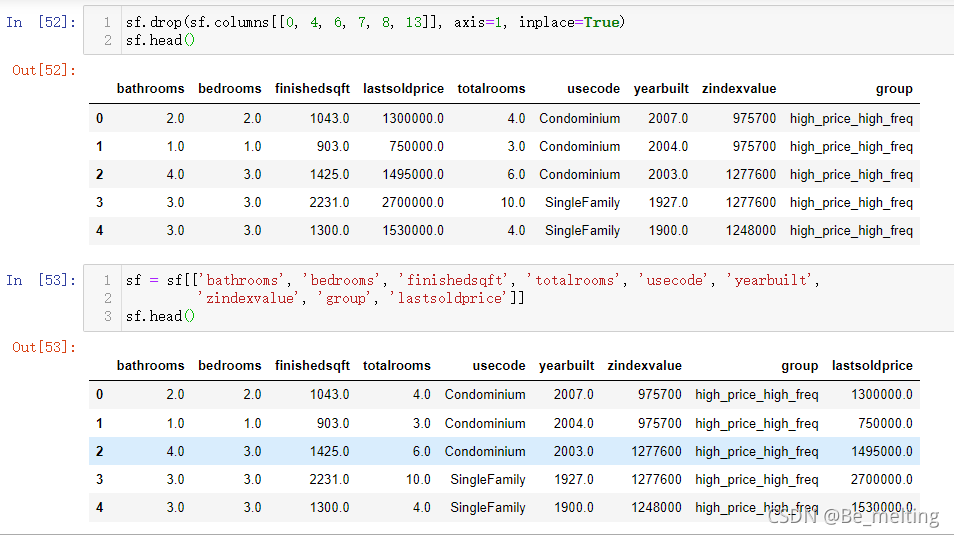Image resolution: width=954 pixels, height=537 pixels.
Task: Click 'yearbuilt' header in Out[52] table
Action: tap(661, 89)
